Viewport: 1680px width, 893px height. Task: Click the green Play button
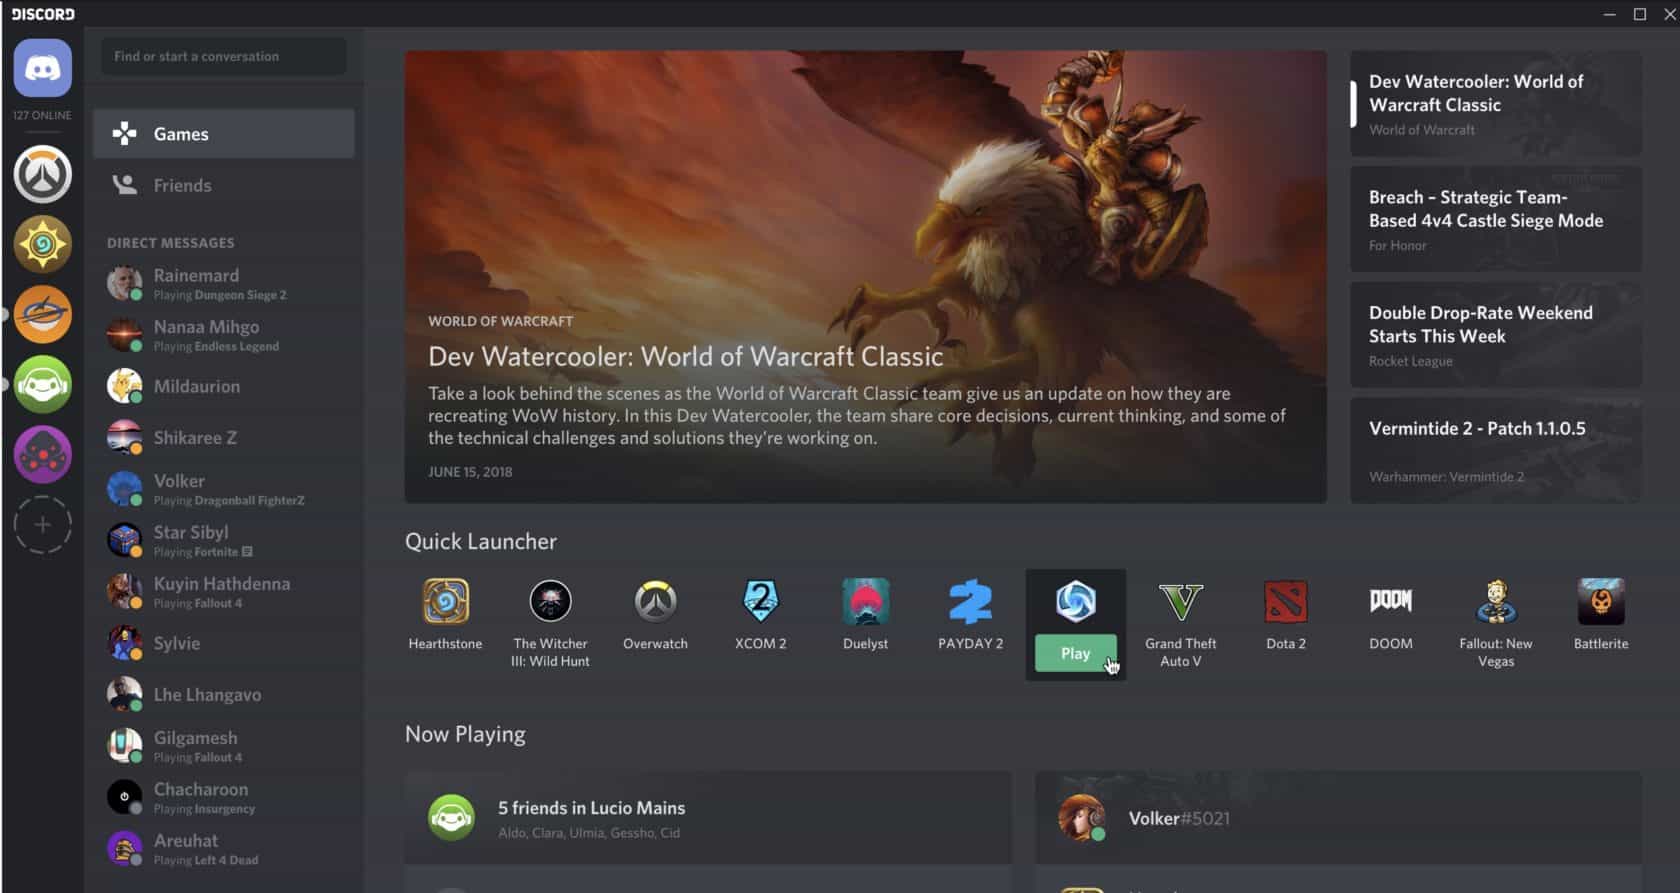[1076, 653]
